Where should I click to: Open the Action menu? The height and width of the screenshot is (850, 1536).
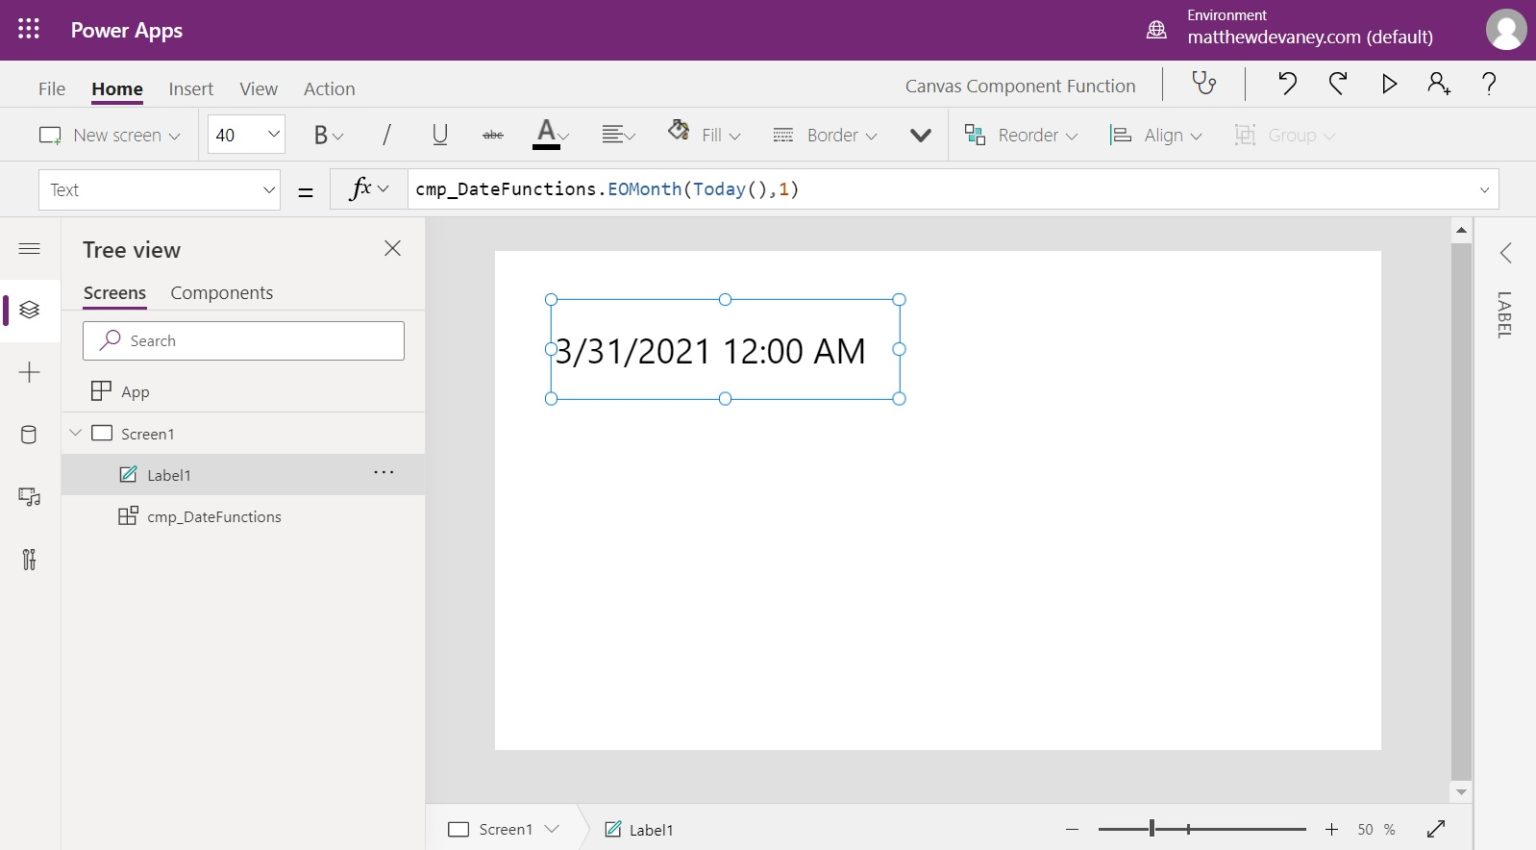[329, 88]
